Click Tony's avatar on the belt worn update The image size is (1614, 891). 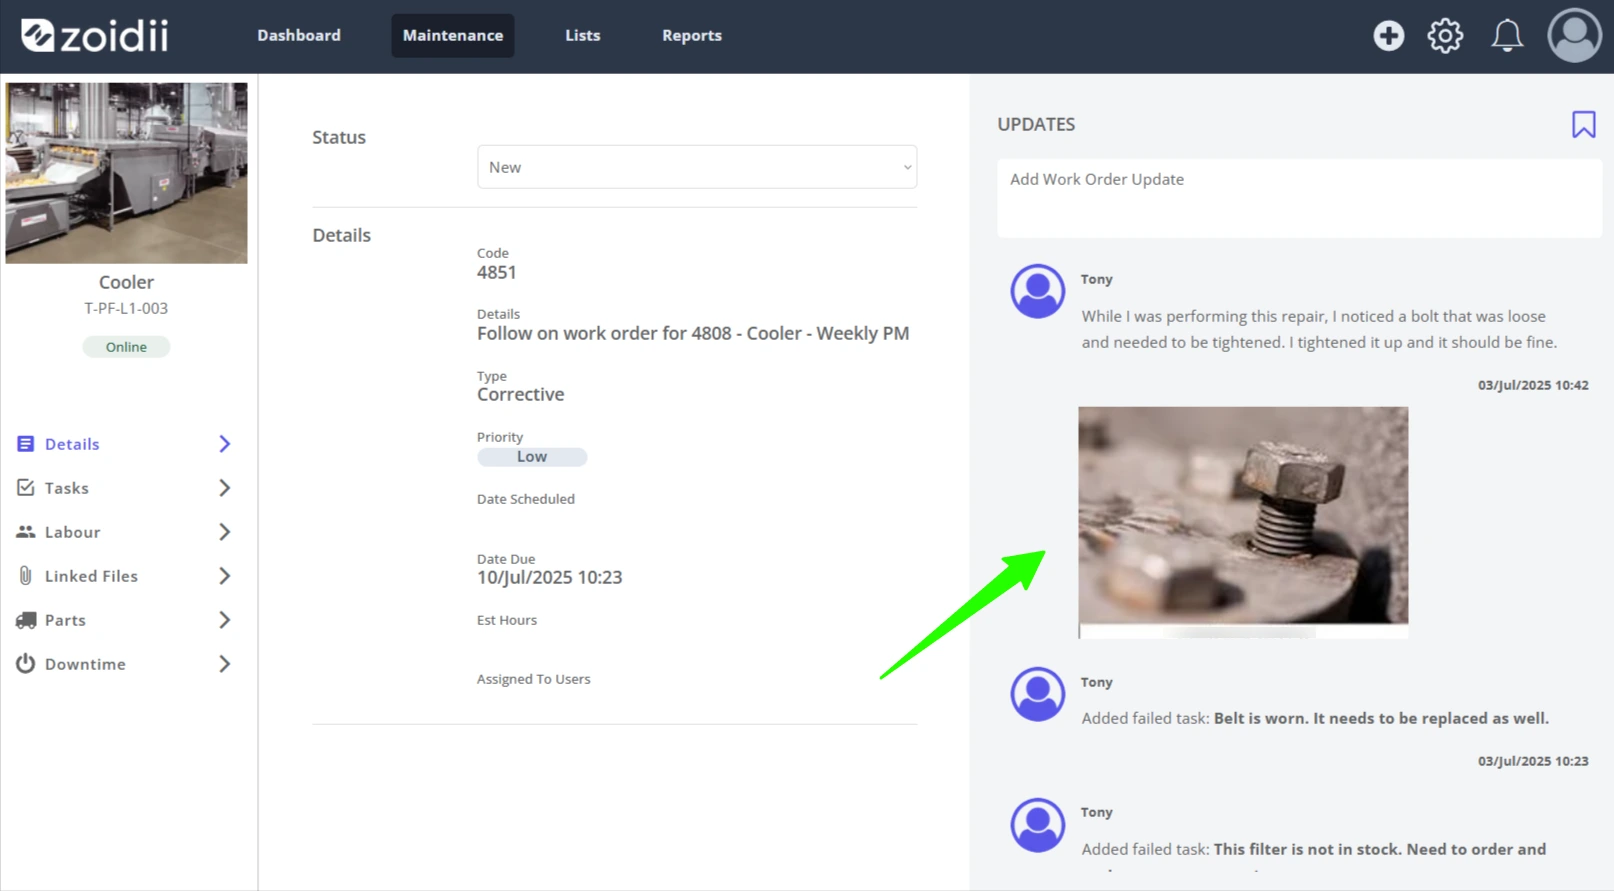pyautogui.click(x=1038, y=695)
